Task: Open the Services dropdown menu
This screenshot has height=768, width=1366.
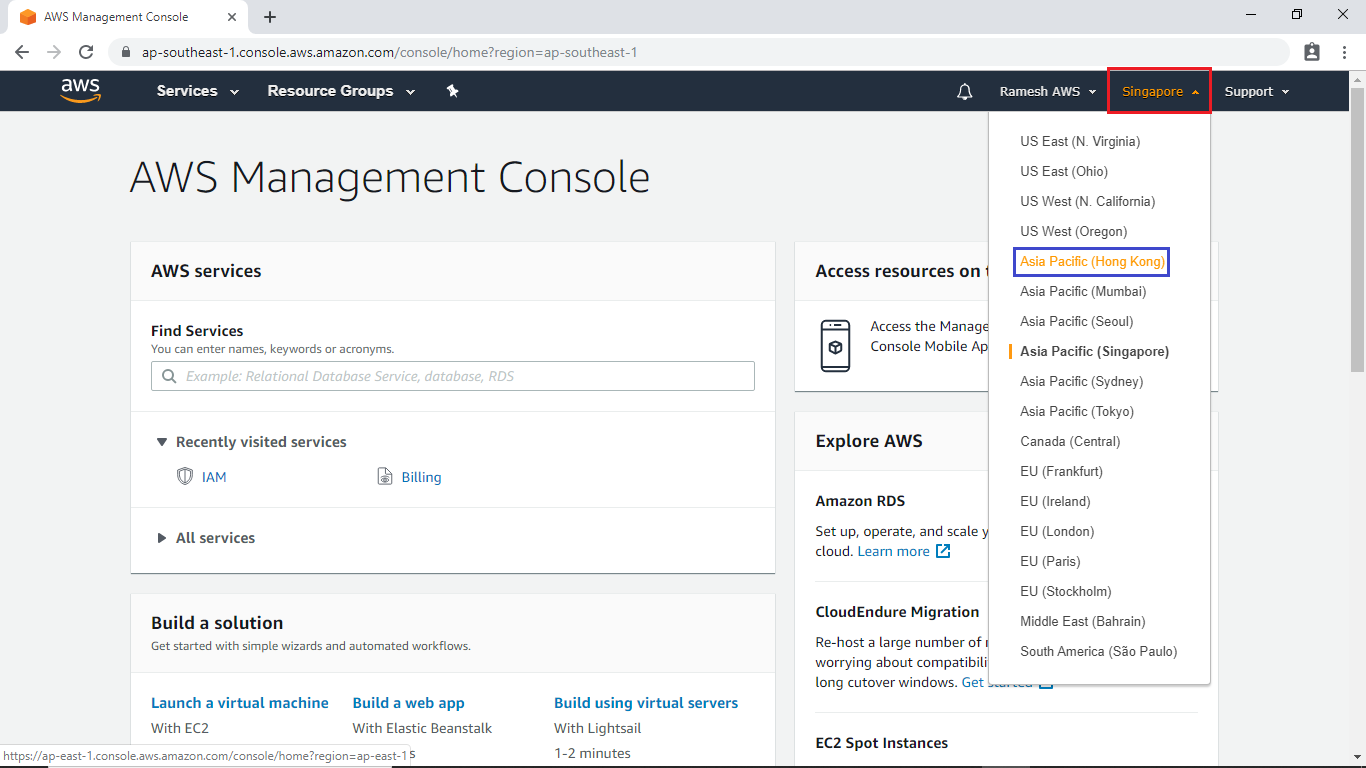Action: pos(198,91)
